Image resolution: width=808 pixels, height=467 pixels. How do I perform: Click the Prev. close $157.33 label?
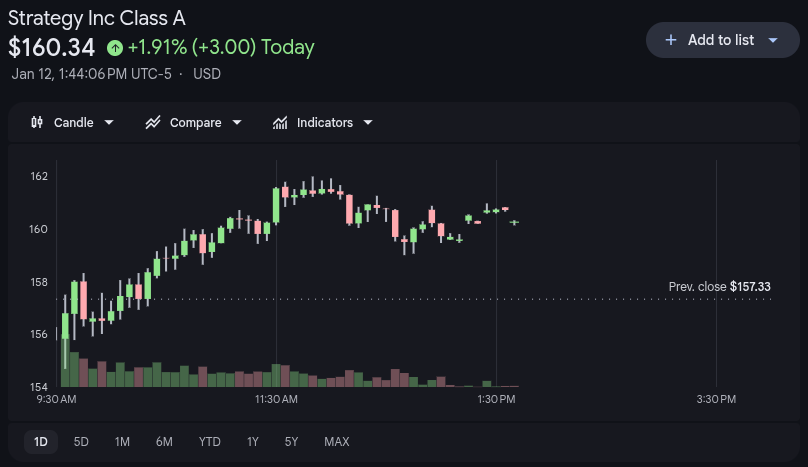[719, 287]
